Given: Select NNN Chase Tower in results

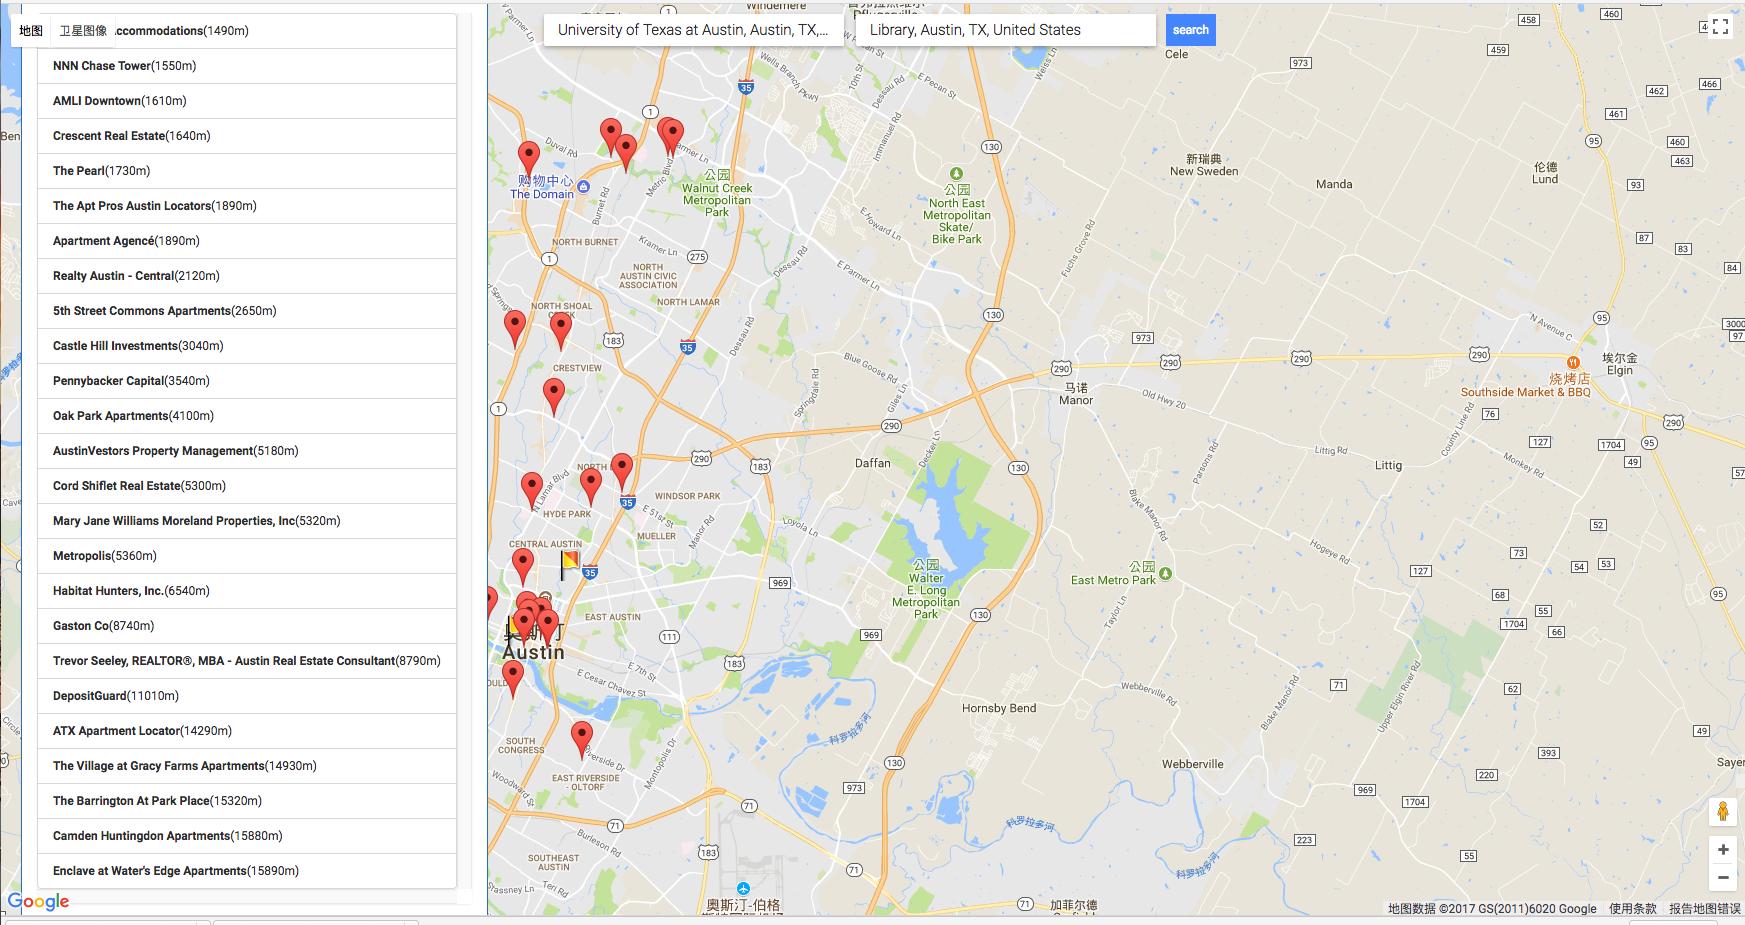Looking at the screenshot, I should coord(247,66).
